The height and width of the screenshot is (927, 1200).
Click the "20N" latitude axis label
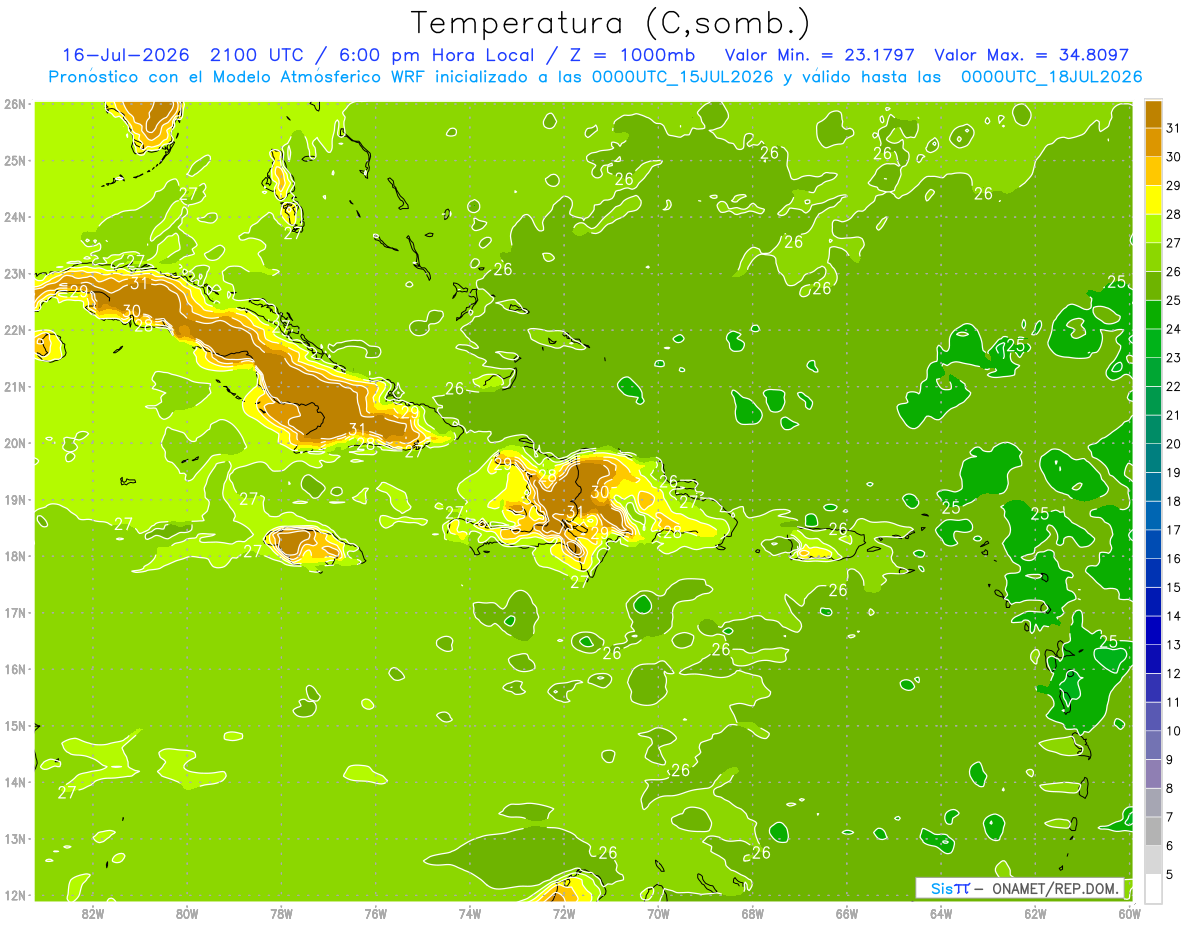(15, 443)
